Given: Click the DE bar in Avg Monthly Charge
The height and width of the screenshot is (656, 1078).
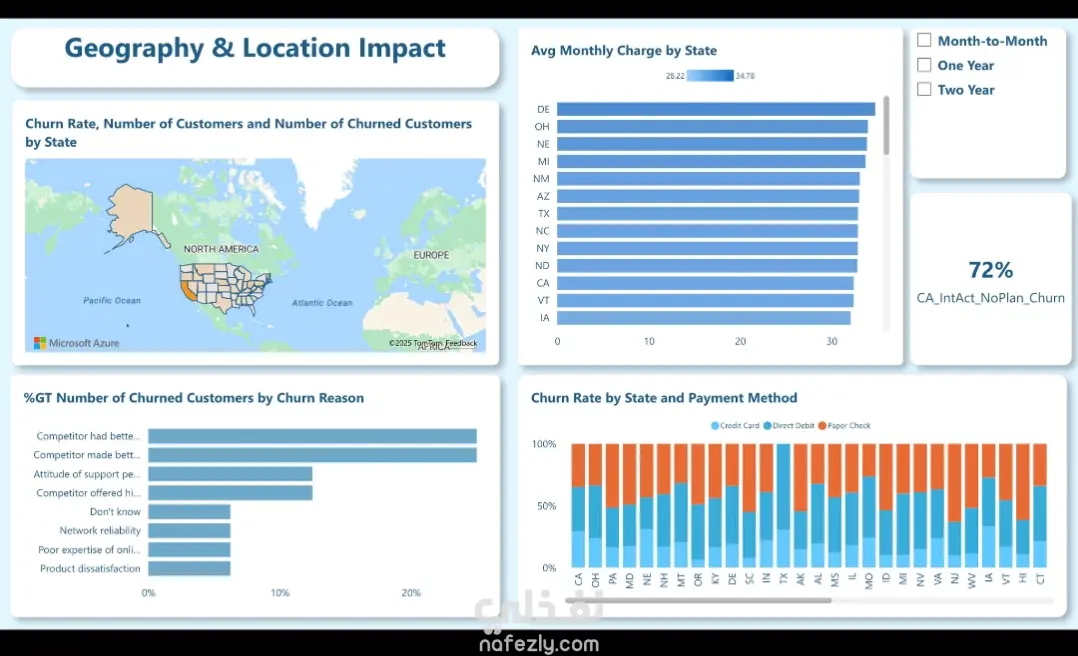Looking at the screenshot, I should tap(716, 109).
